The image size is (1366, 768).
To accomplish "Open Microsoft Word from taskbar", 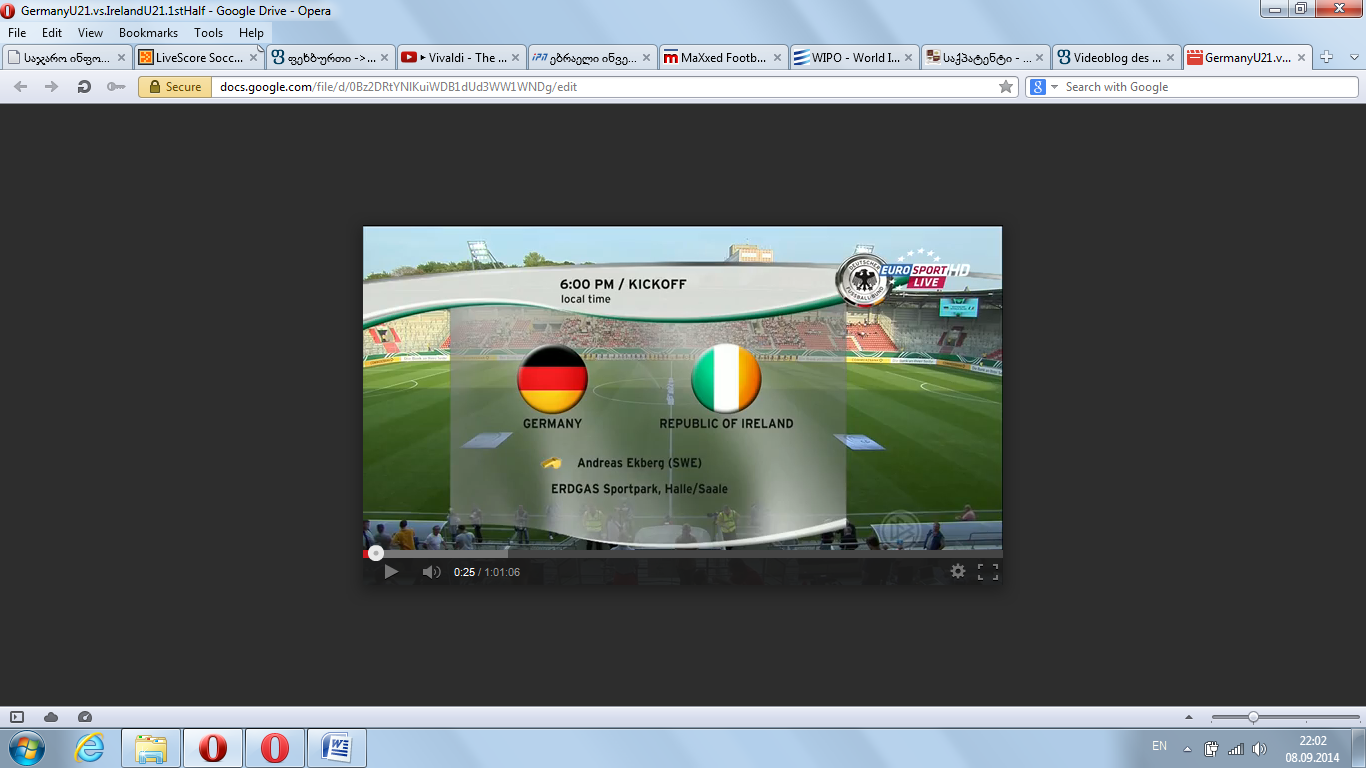I will (x=337, y=748).
